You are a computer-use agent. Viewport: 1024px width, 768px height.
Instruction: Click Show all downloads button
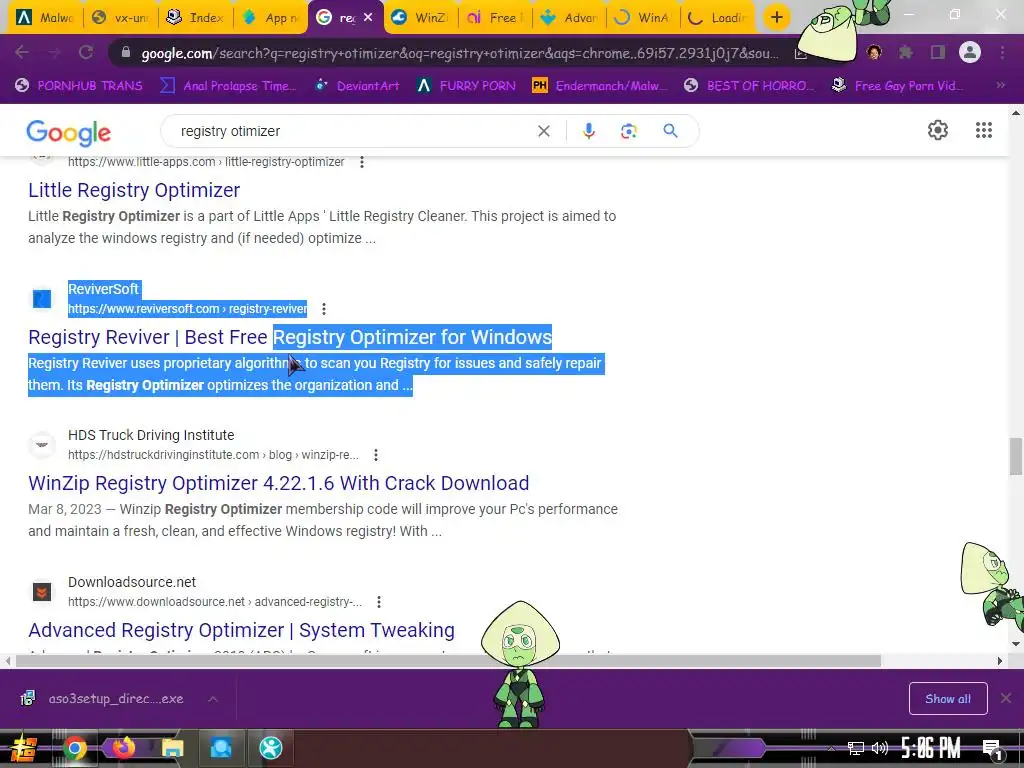click(948, 699)
